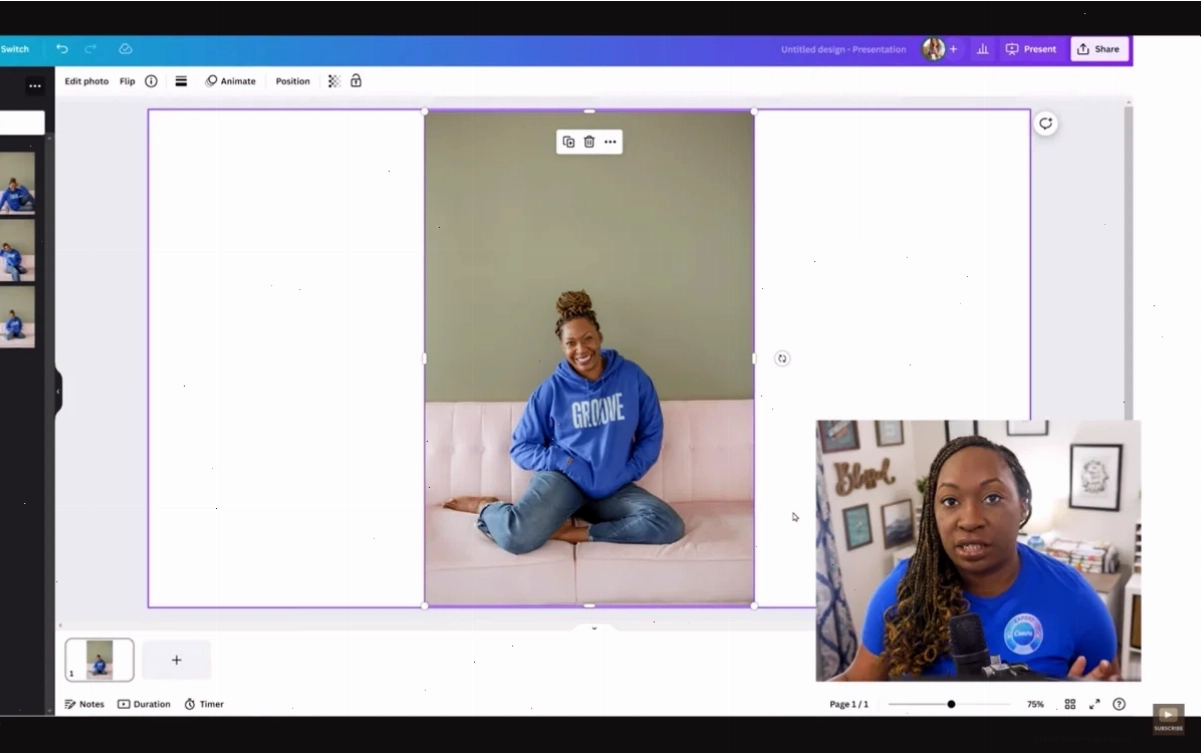The height and width of the screenshot is (755, 1201).
Task: Open the three-dot menu above the photo
Action: tap(610, 142)
